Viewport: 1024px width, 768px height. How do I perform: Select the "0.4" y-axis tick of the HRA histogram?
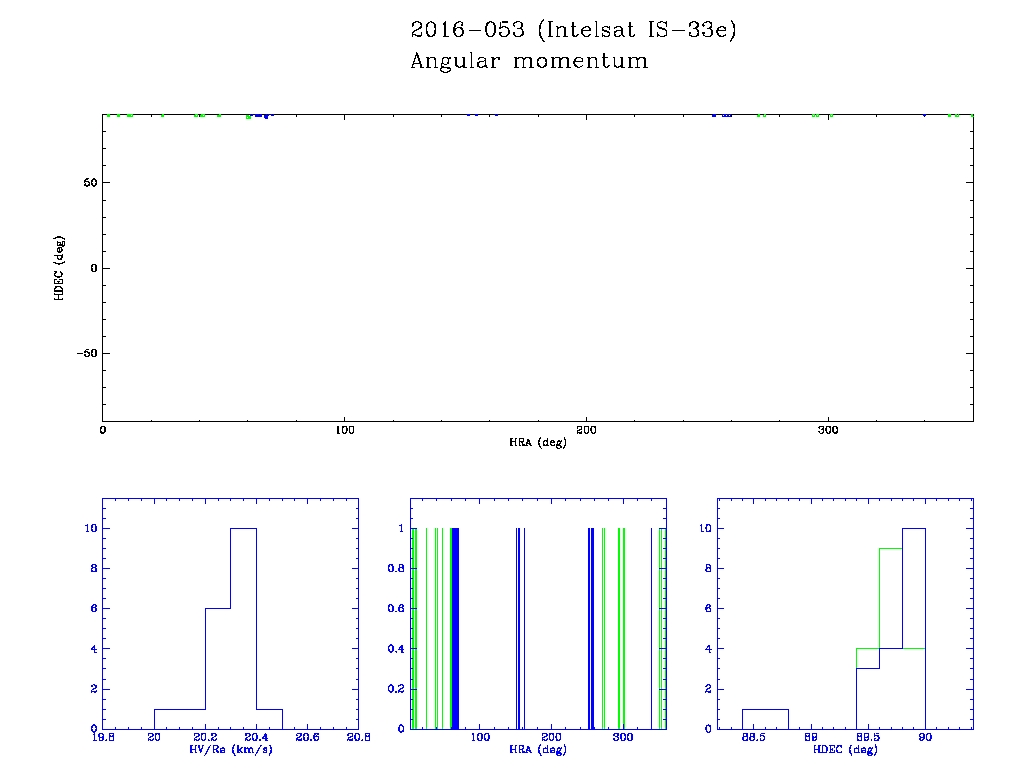[x=396, y=649]
